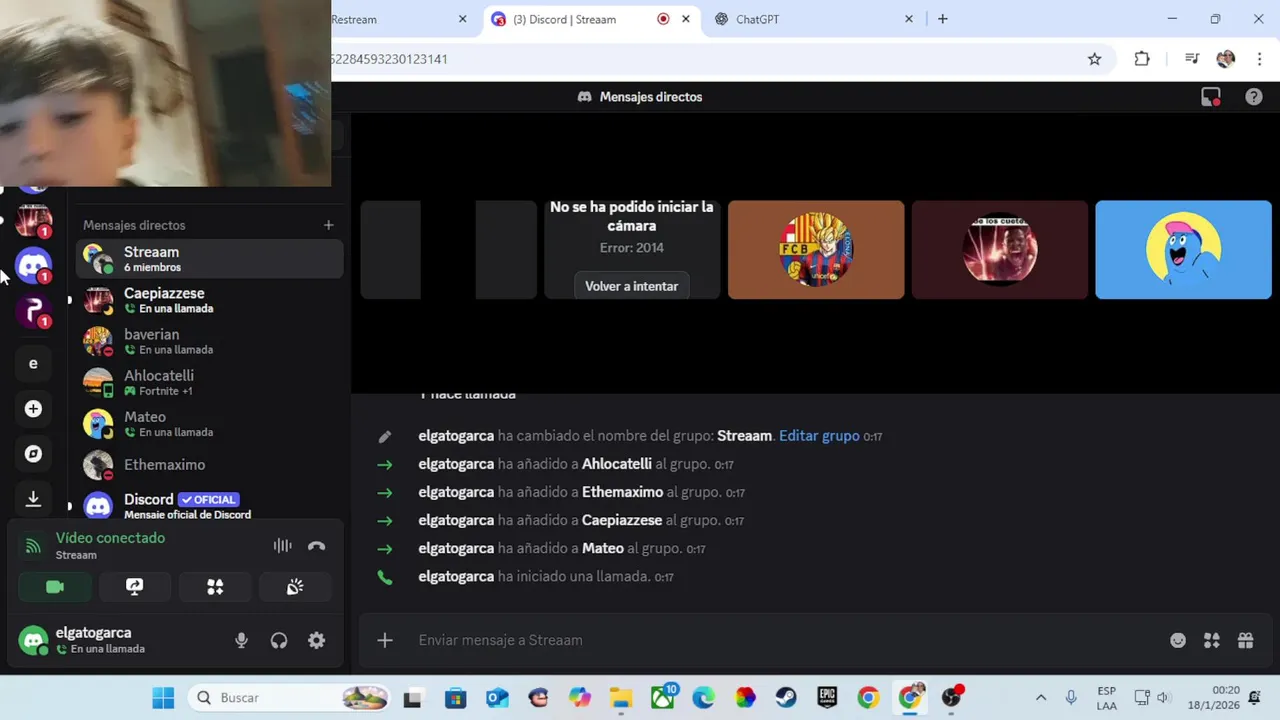Toggle the camera button in voice panel

tap(55, 587)
